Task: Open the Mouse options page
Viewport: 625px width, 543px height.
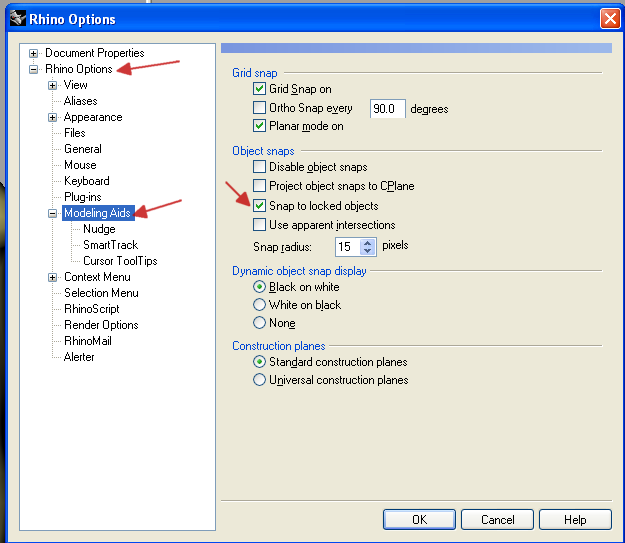Action: (80, 165)
